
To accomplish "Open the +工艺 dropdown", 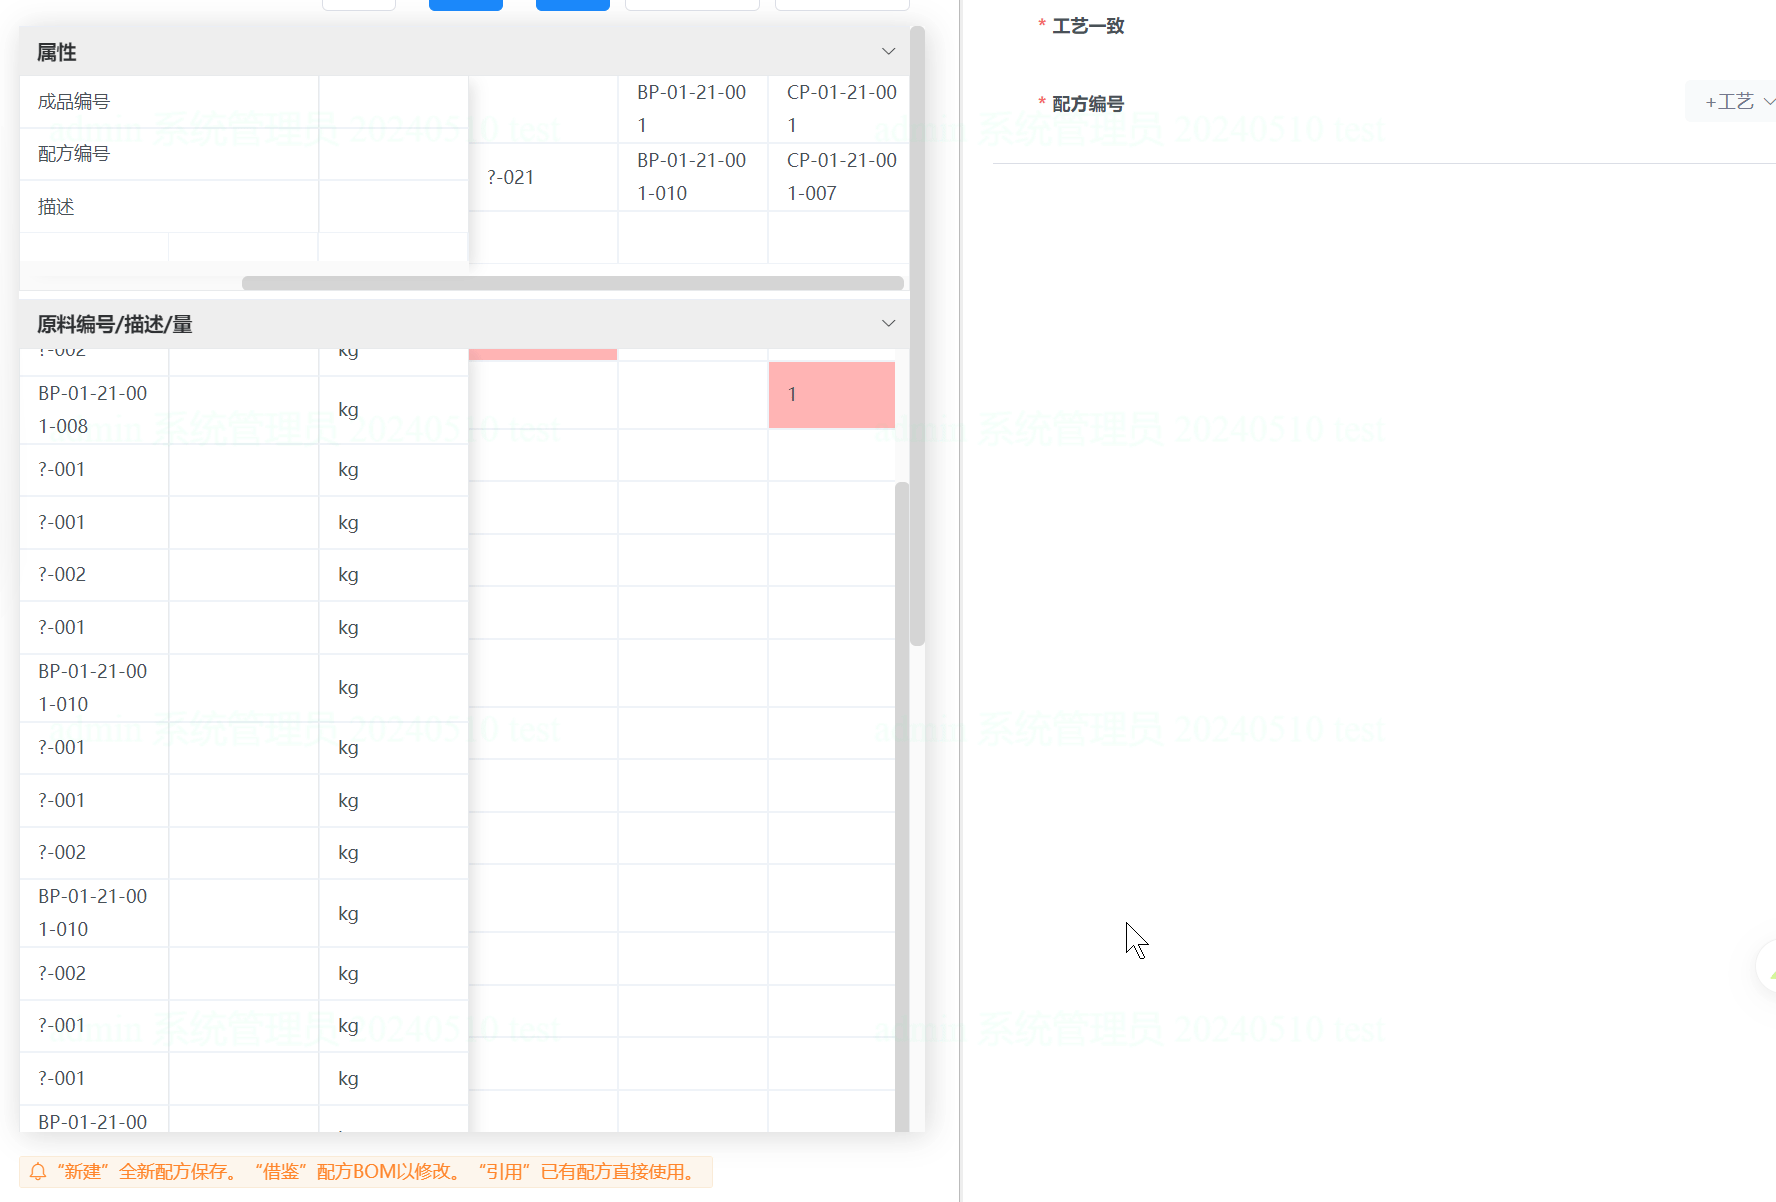I will pos(1738,102).
